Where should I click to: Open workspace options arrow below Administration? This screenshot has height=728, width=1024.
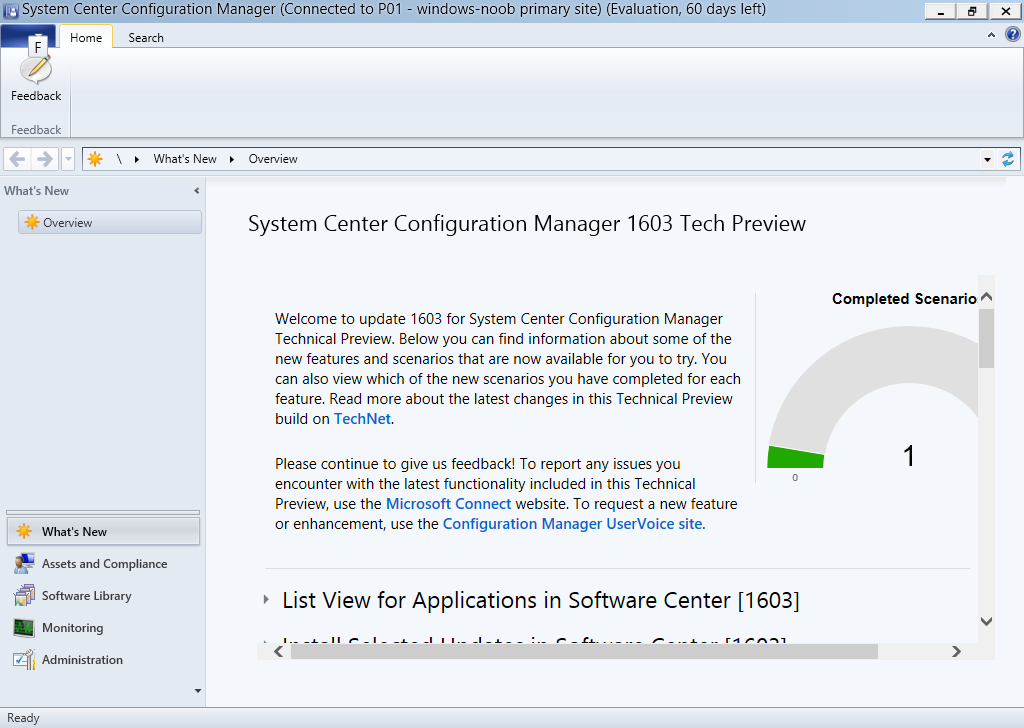tap(198, 691)
